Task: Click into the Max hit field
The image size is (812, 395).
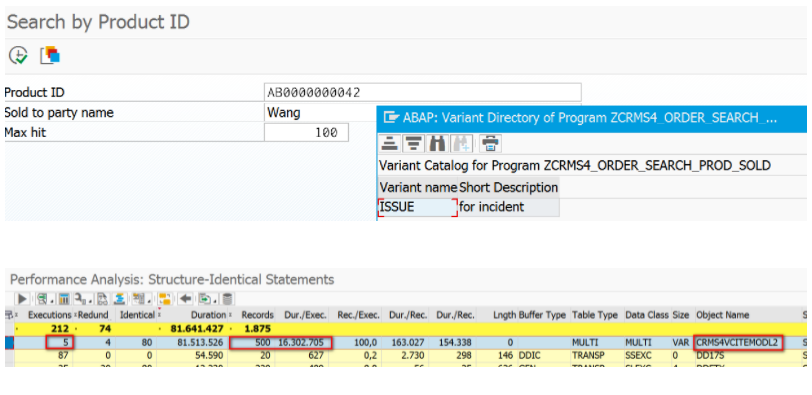Action: pos(306,133)
